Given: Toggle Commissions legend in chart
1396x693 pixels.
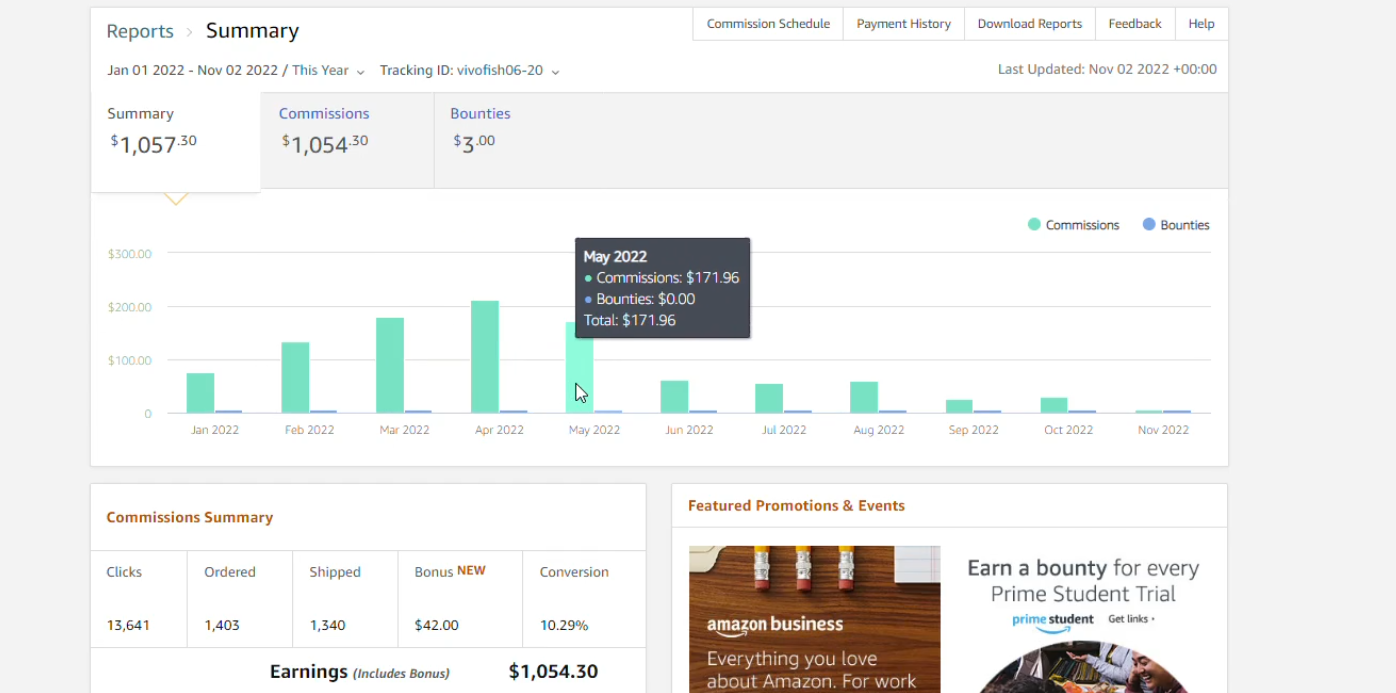Looking at the screenshot, I should (x=1073, y=225).
